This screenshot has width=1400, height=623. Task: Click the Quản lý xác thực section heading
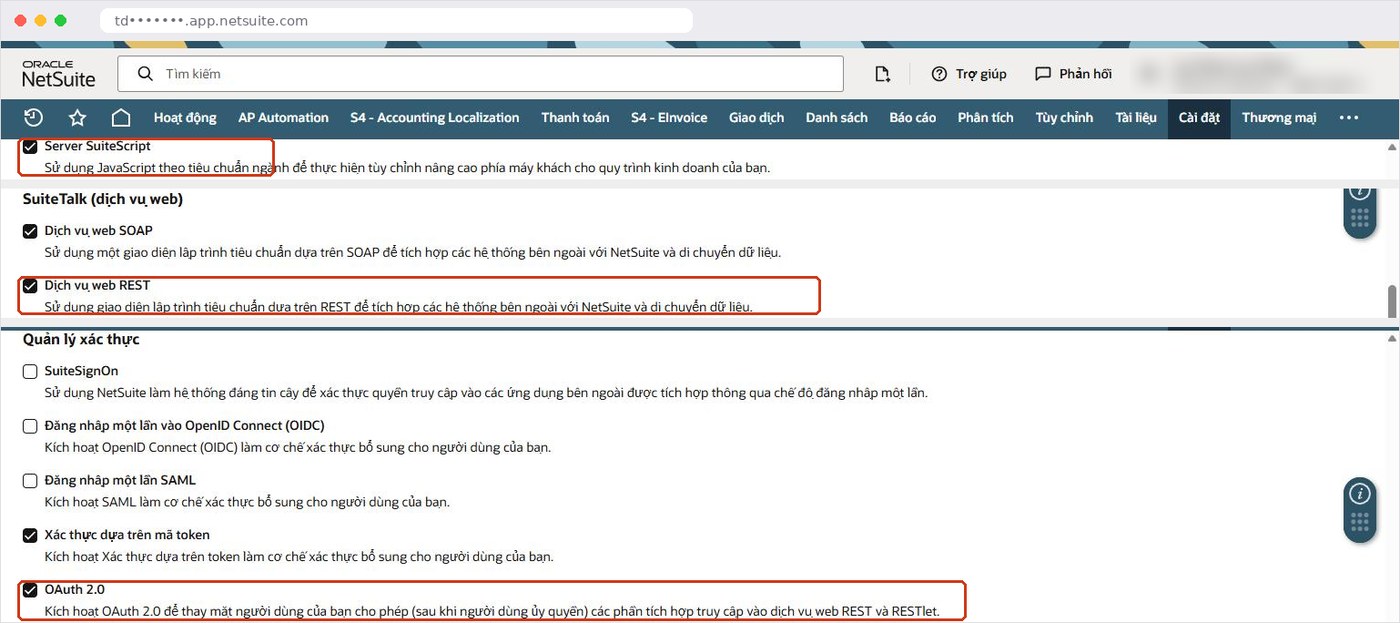coord(81,339)
